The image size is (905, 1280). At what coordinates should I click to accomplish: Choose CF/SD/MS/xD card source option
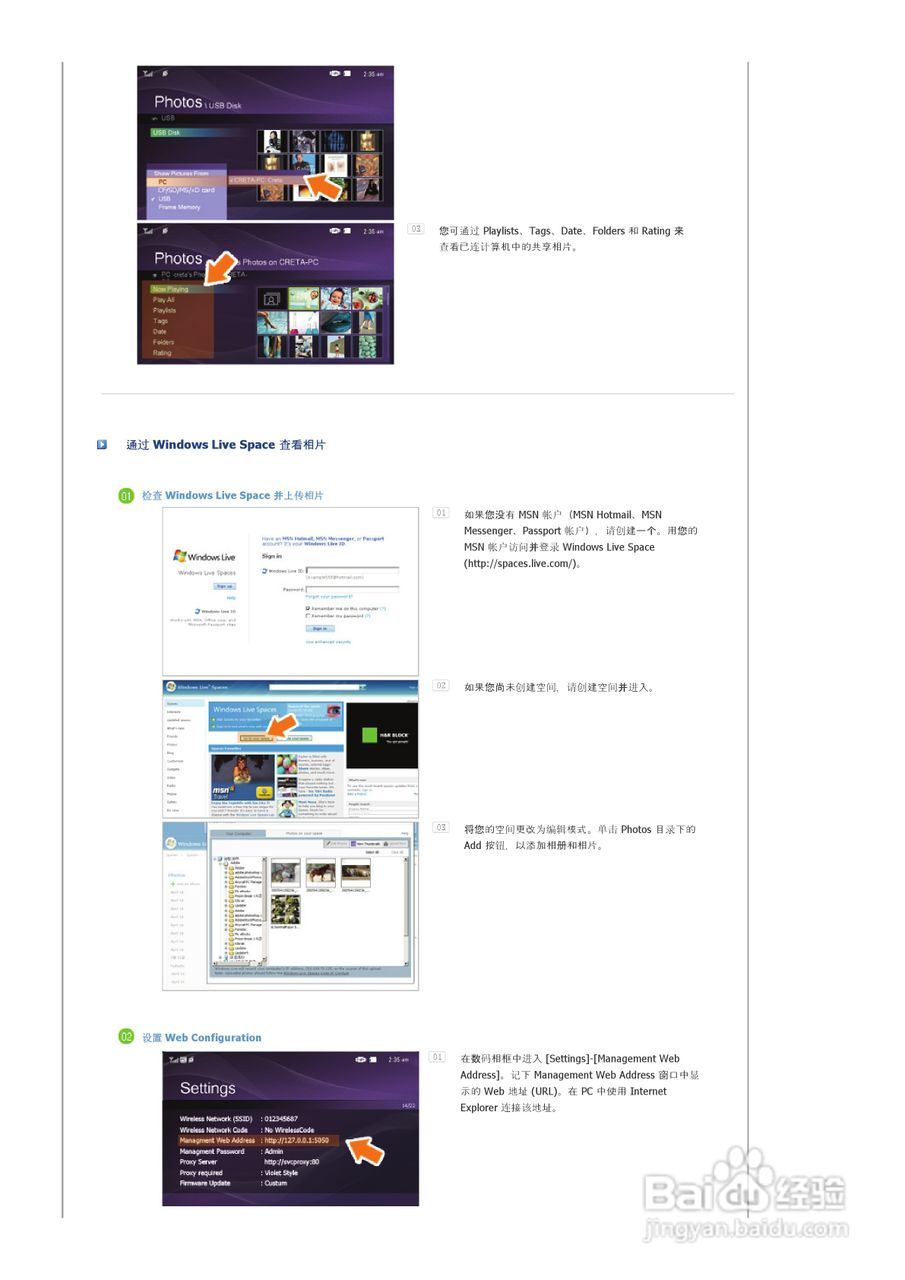tap(186, 190)
